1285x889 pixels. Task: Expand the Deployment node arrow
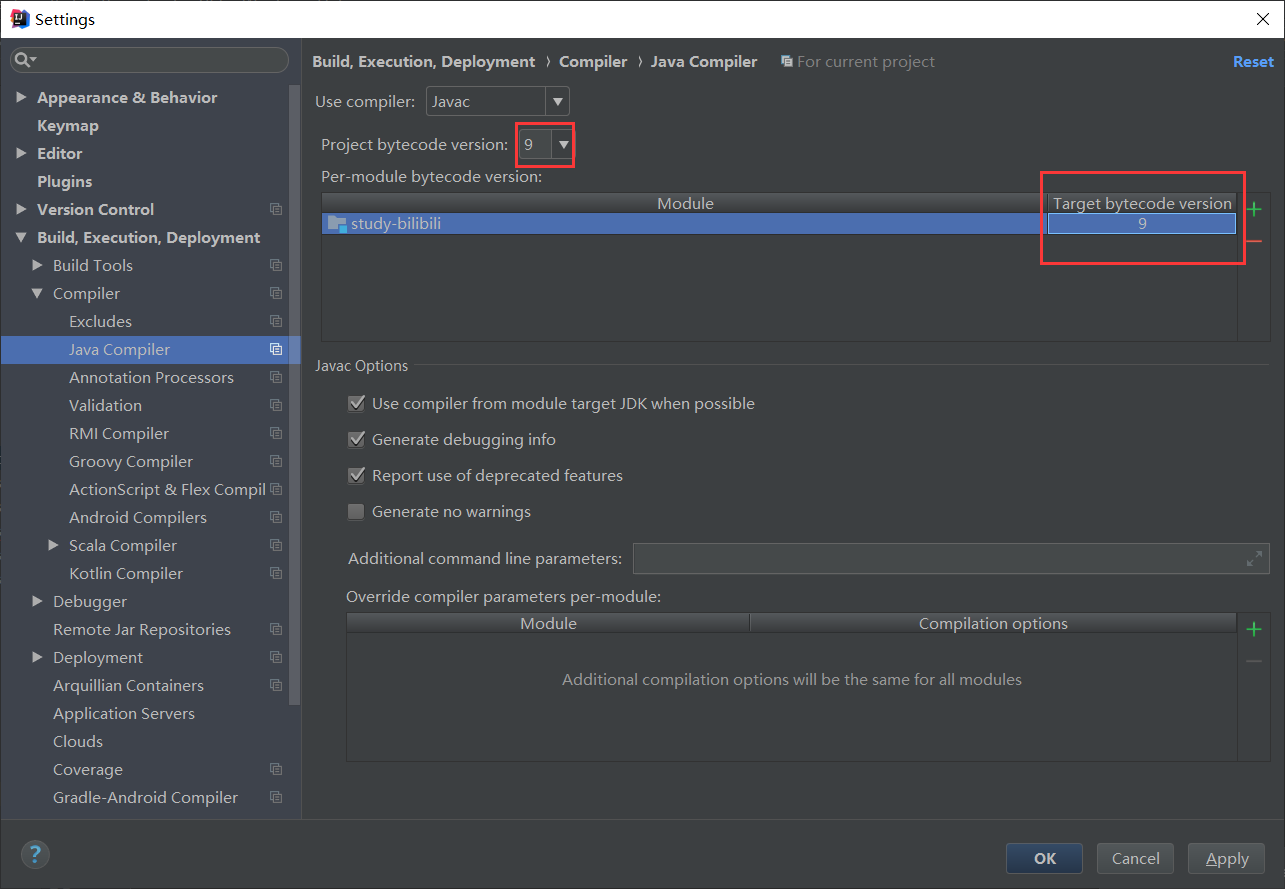click(37, 657)
